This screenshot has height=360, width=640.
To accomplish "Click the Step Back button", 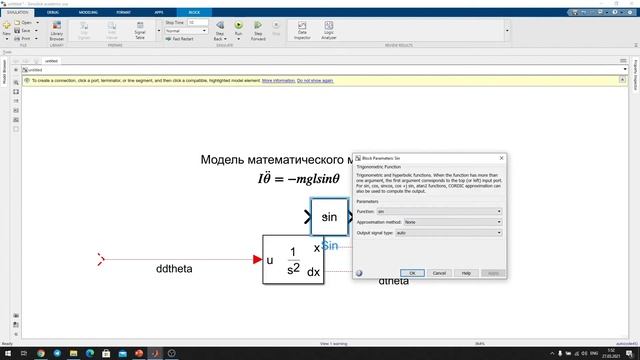I will coord(220,31).
